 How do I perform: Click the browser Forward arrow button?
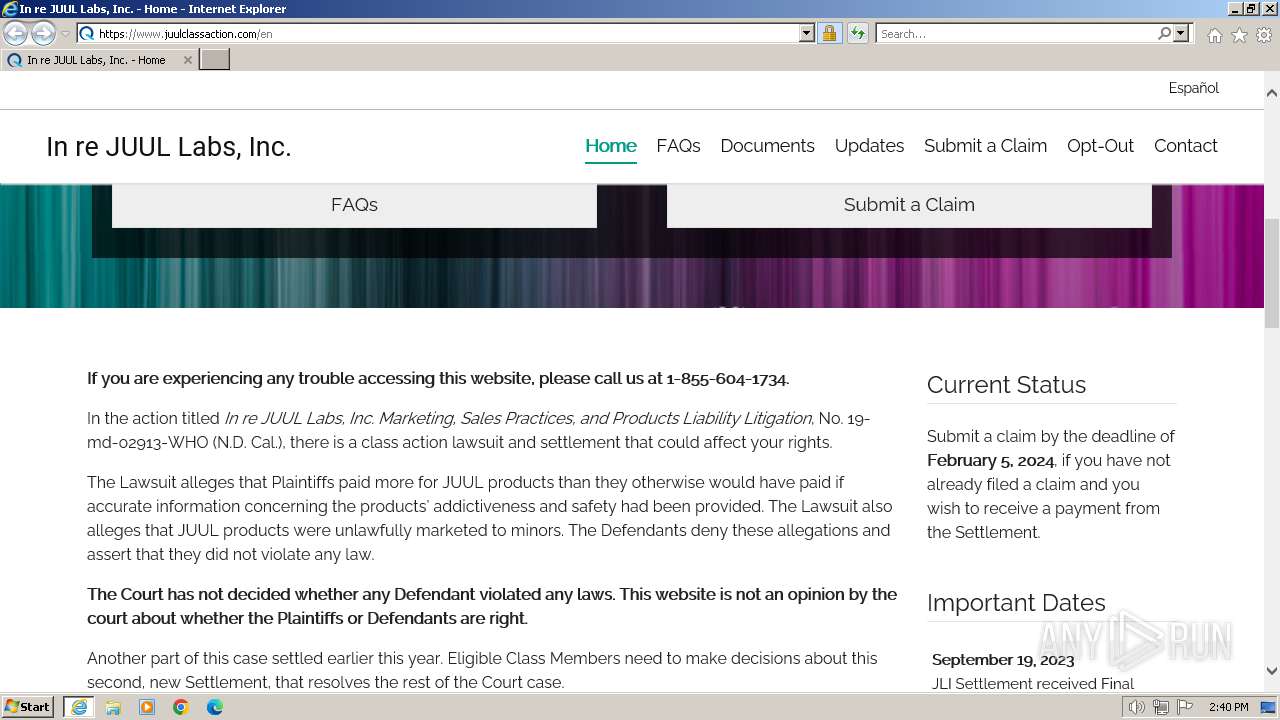pos(43,33)
